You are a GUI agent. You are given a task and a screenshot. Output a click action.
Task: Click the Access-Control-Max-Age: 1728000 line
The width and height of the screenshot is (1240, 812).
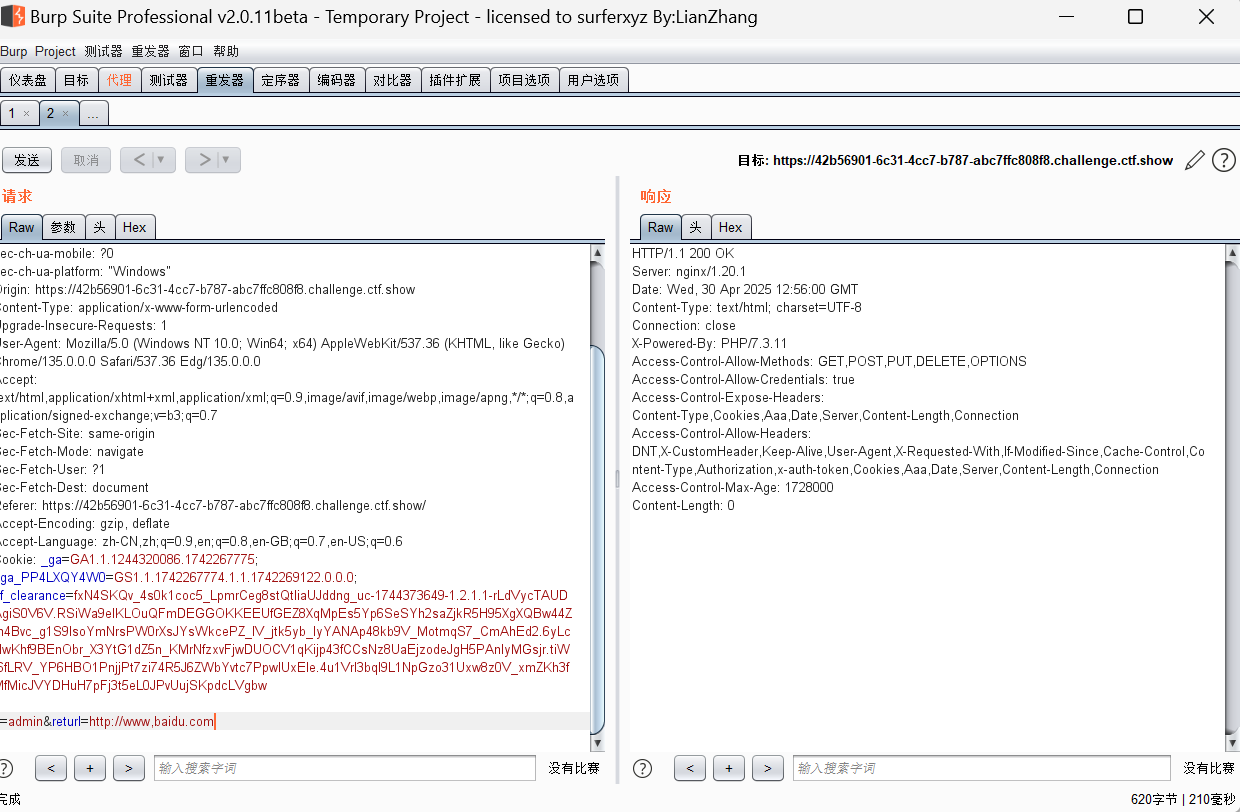tap(732, 487)
